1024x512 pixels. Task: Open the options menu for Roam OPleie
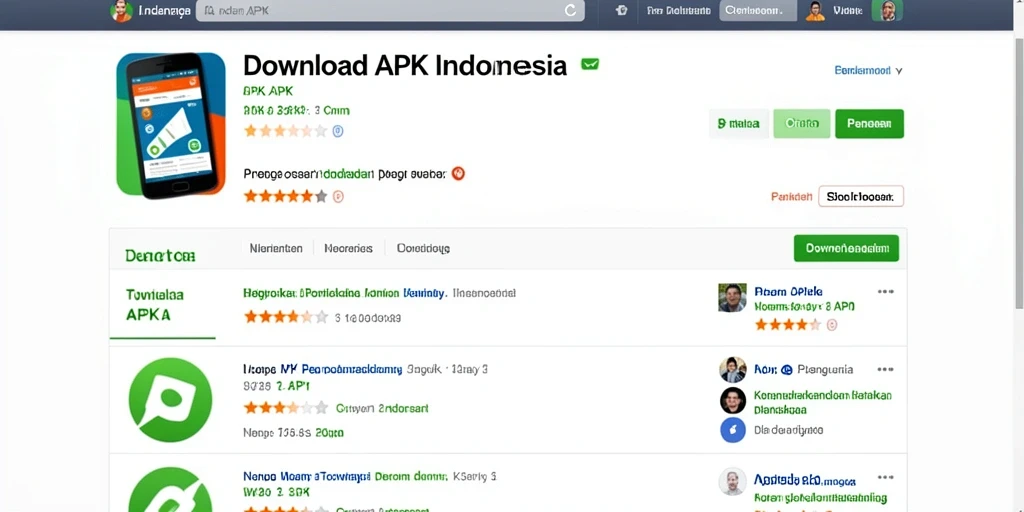886,291
